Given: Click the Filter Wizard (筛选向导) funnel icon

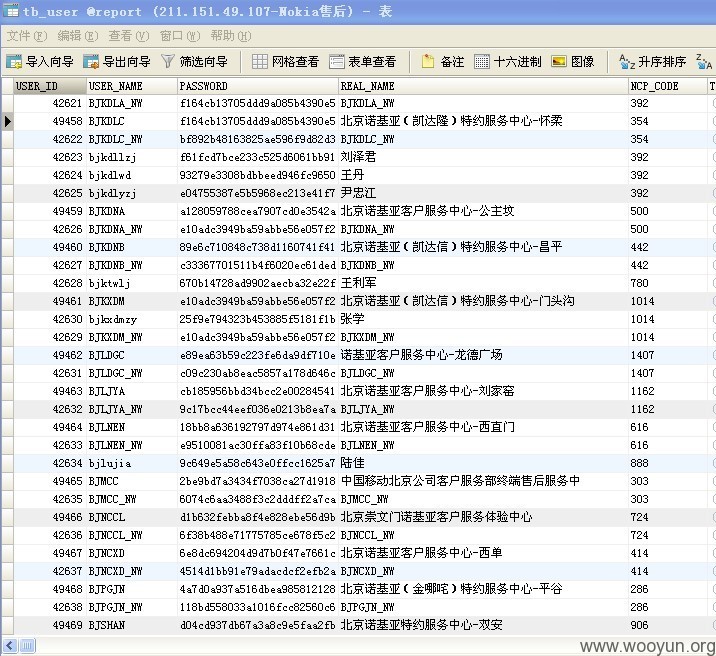Looking at the screenshot, I should pyautogui.click(x=168, y=62).
